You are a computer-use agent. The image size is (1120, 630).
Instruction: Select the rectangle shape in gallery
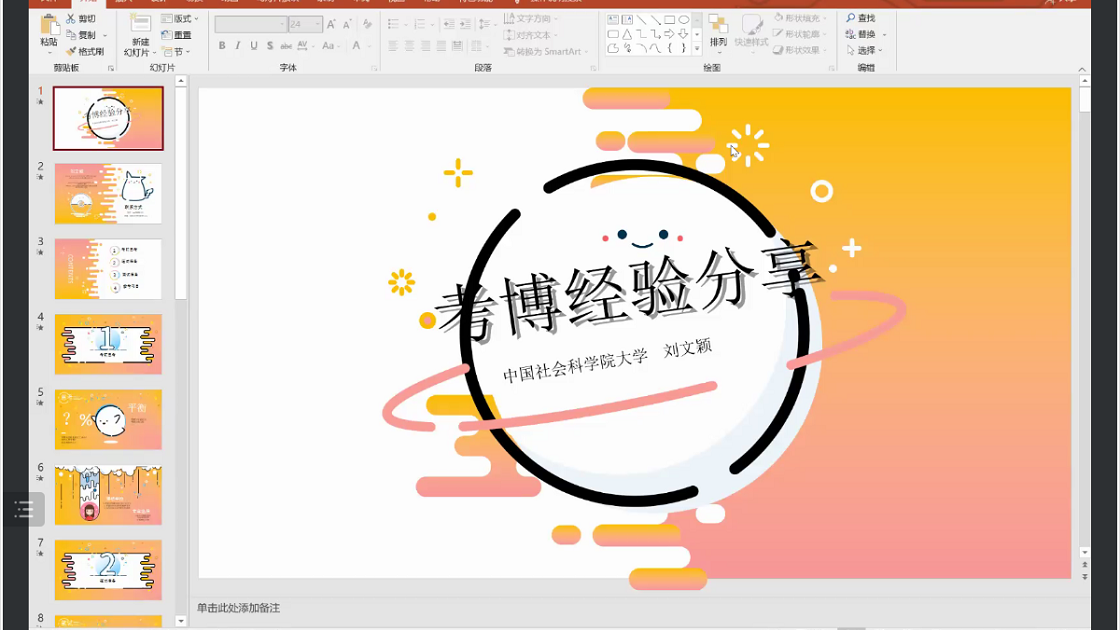click(669, 20)
